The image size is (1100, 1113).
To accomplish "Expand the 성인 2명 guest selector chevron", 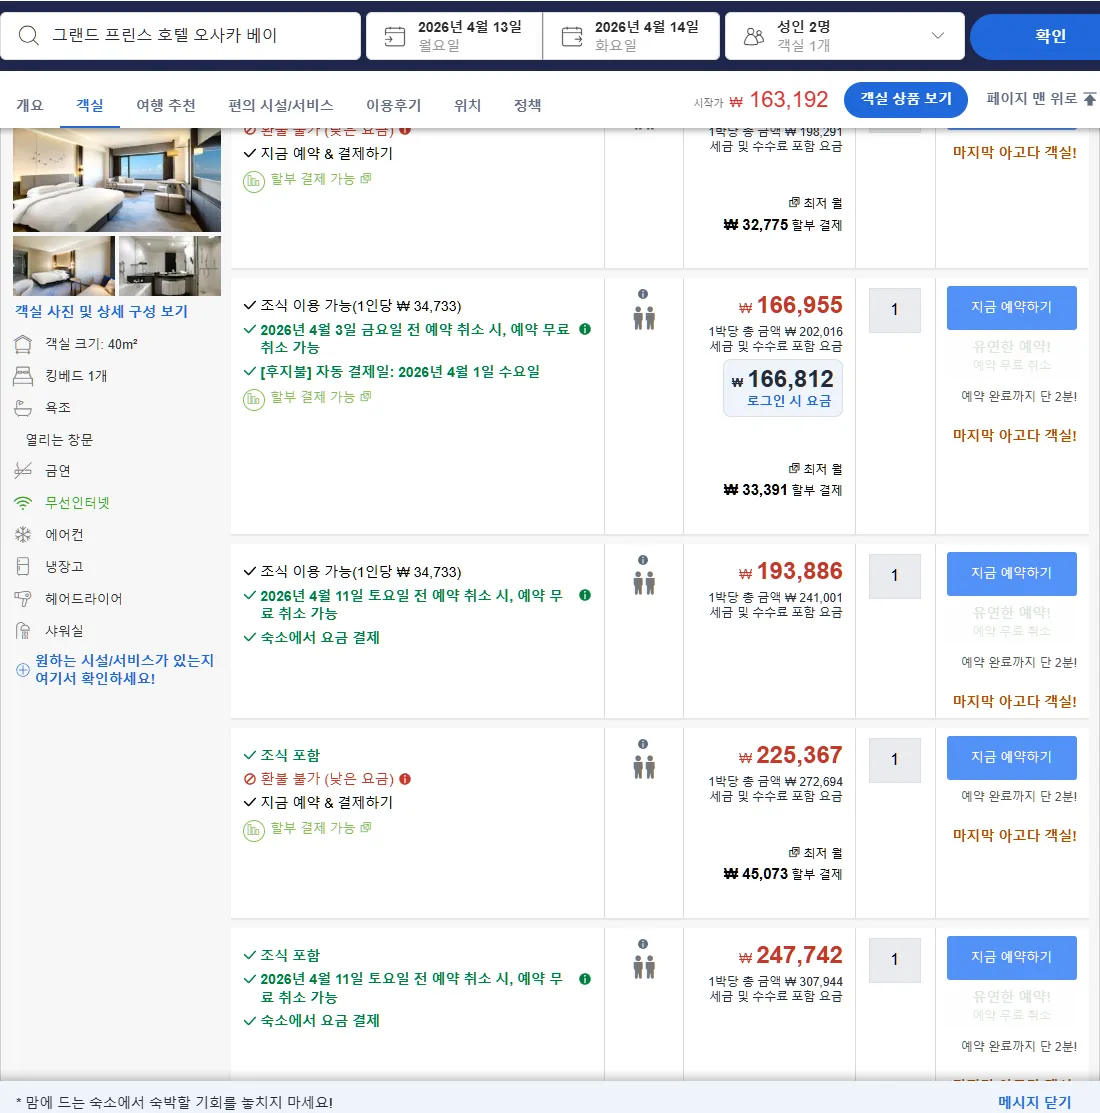I will pyautogui.click(x=937, y=35).
